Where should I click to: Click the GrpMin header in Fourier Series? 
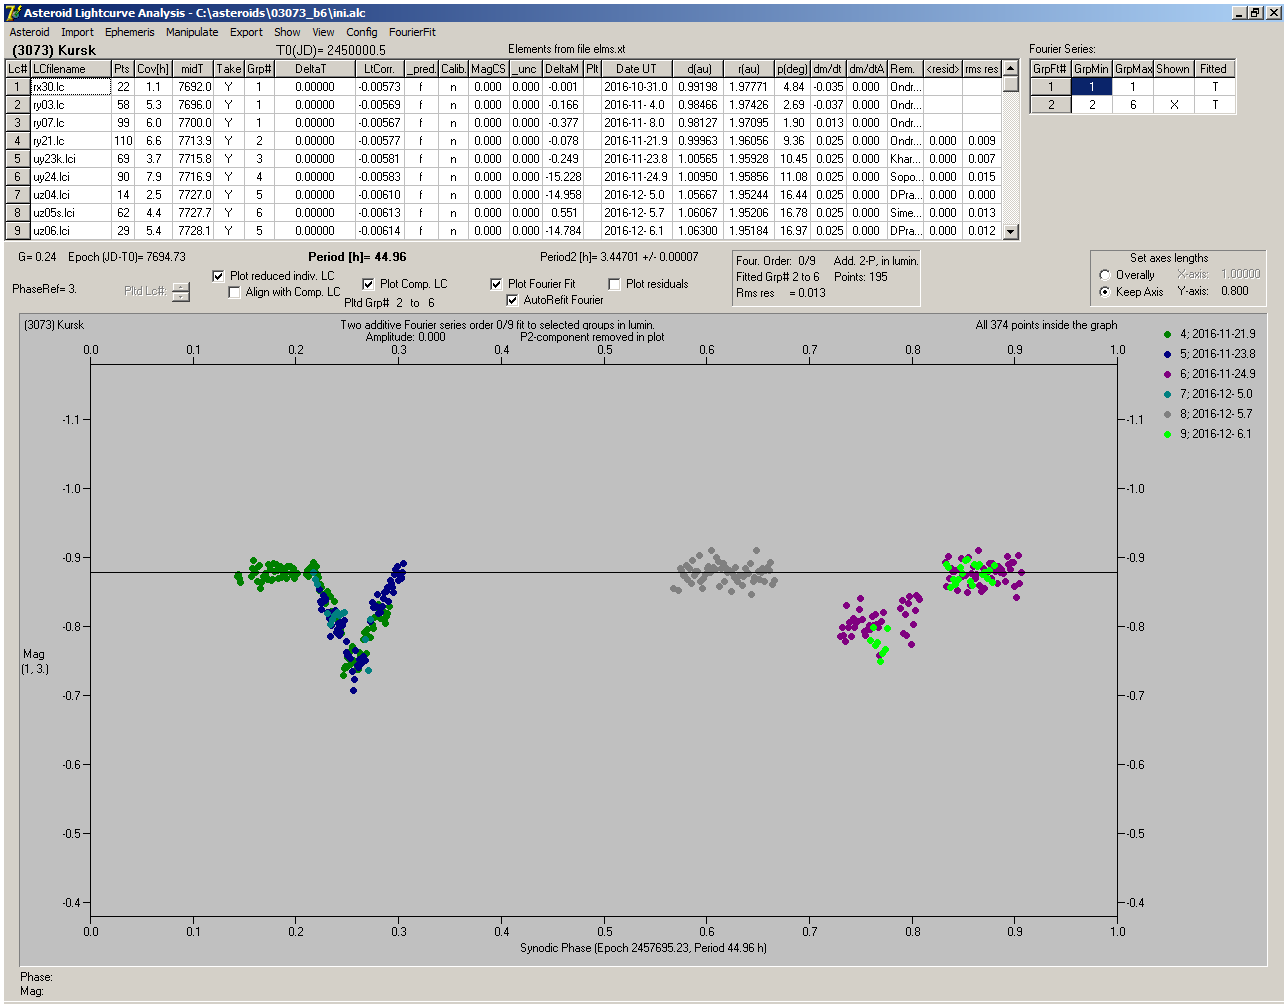[1091, 69]
